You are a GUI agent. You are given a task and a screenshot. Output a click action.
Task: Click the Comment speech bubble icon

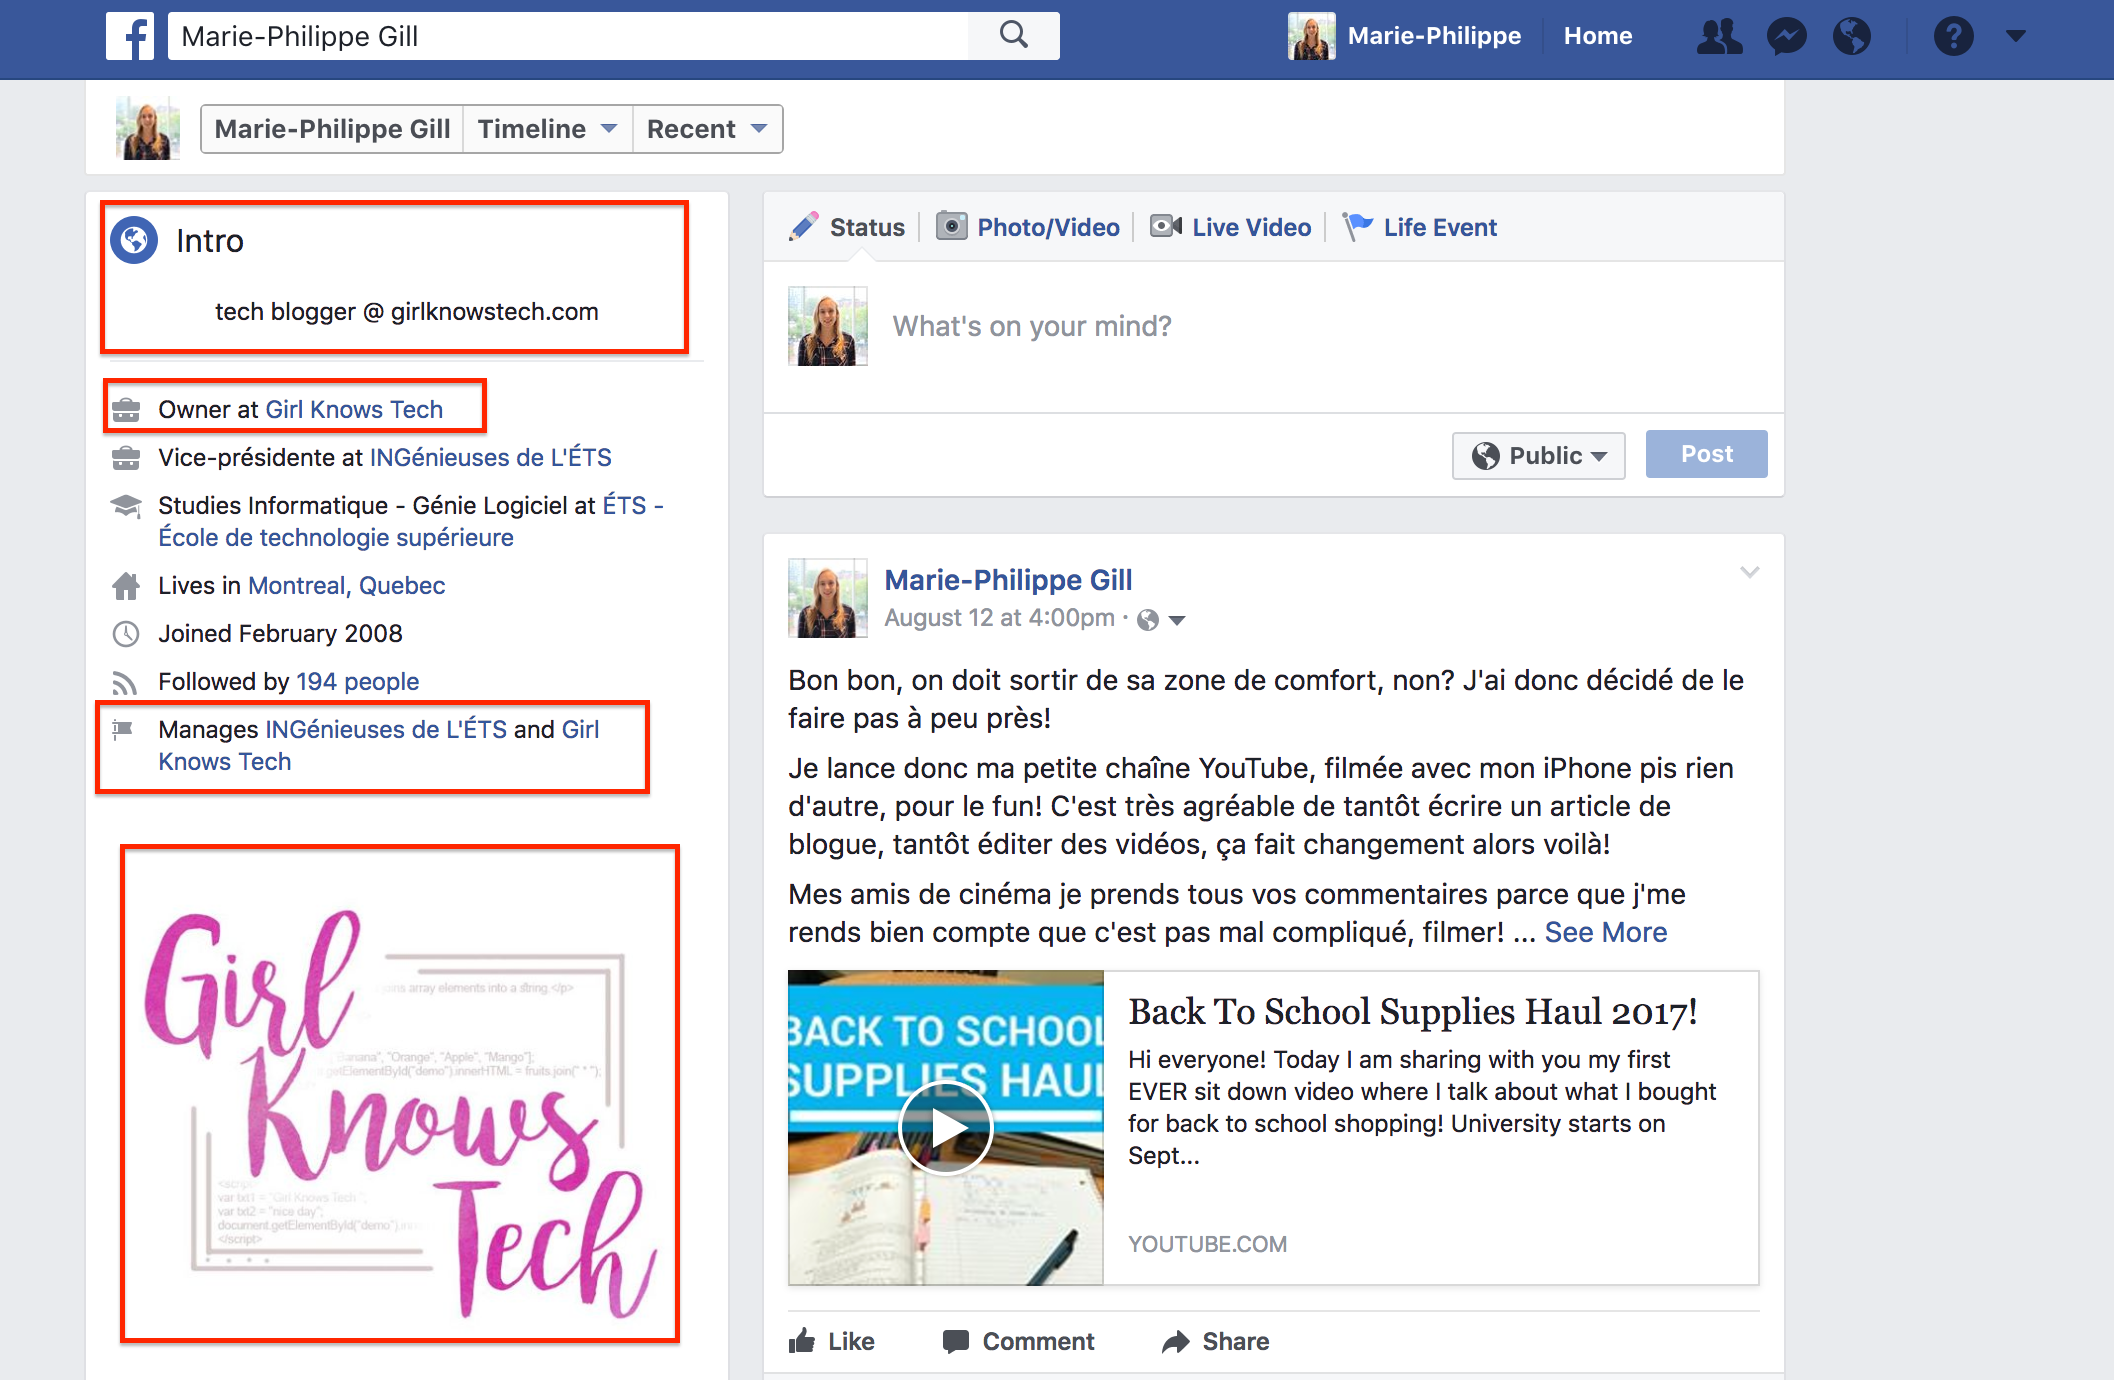[x=956, y=1341]
